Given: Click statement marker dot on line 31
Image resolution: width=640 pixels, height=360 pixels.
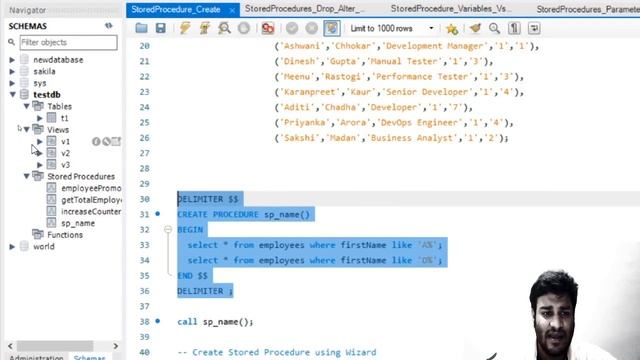Looking at the screenshot, I should coord(158,214).
